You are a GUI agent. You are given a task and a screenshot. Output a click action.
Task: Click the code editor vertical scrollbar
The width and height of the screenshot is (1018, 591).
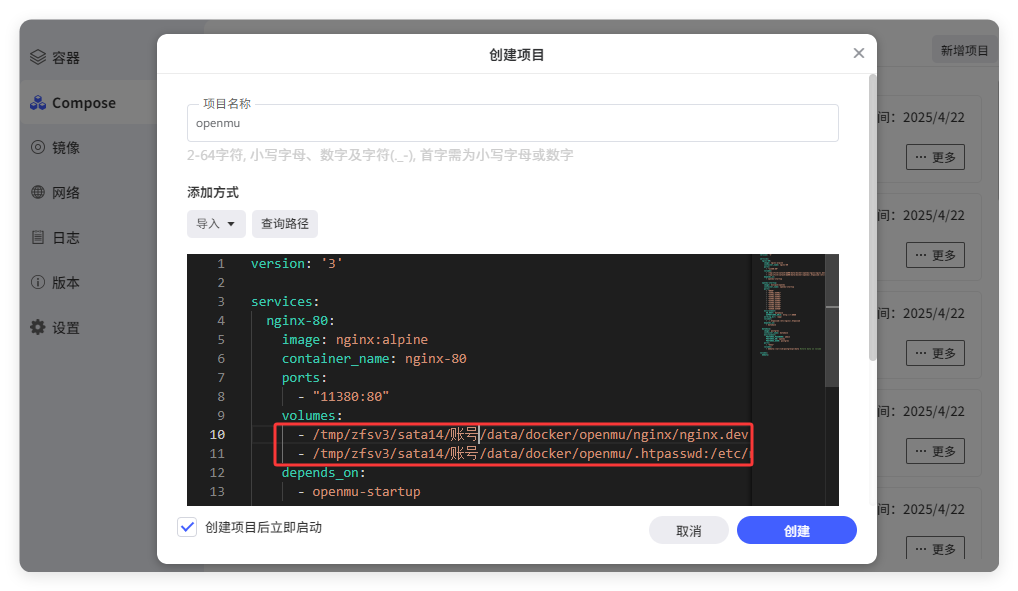[832, 321]
